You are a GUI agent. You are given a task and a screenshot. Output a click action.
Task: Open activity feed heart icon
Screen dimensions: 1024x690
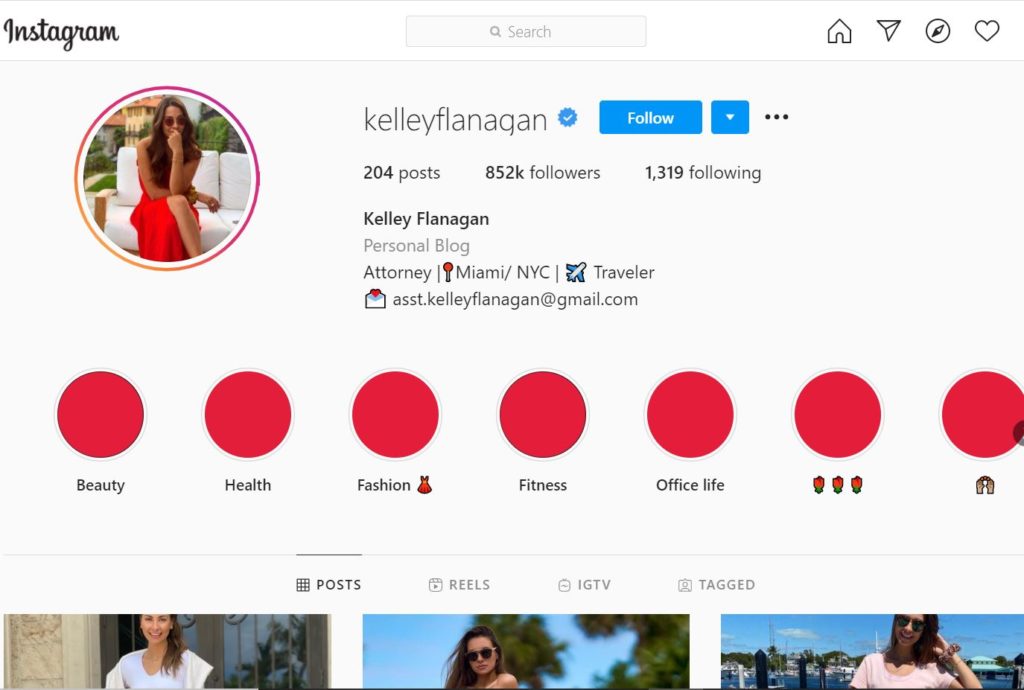point(987,31)
